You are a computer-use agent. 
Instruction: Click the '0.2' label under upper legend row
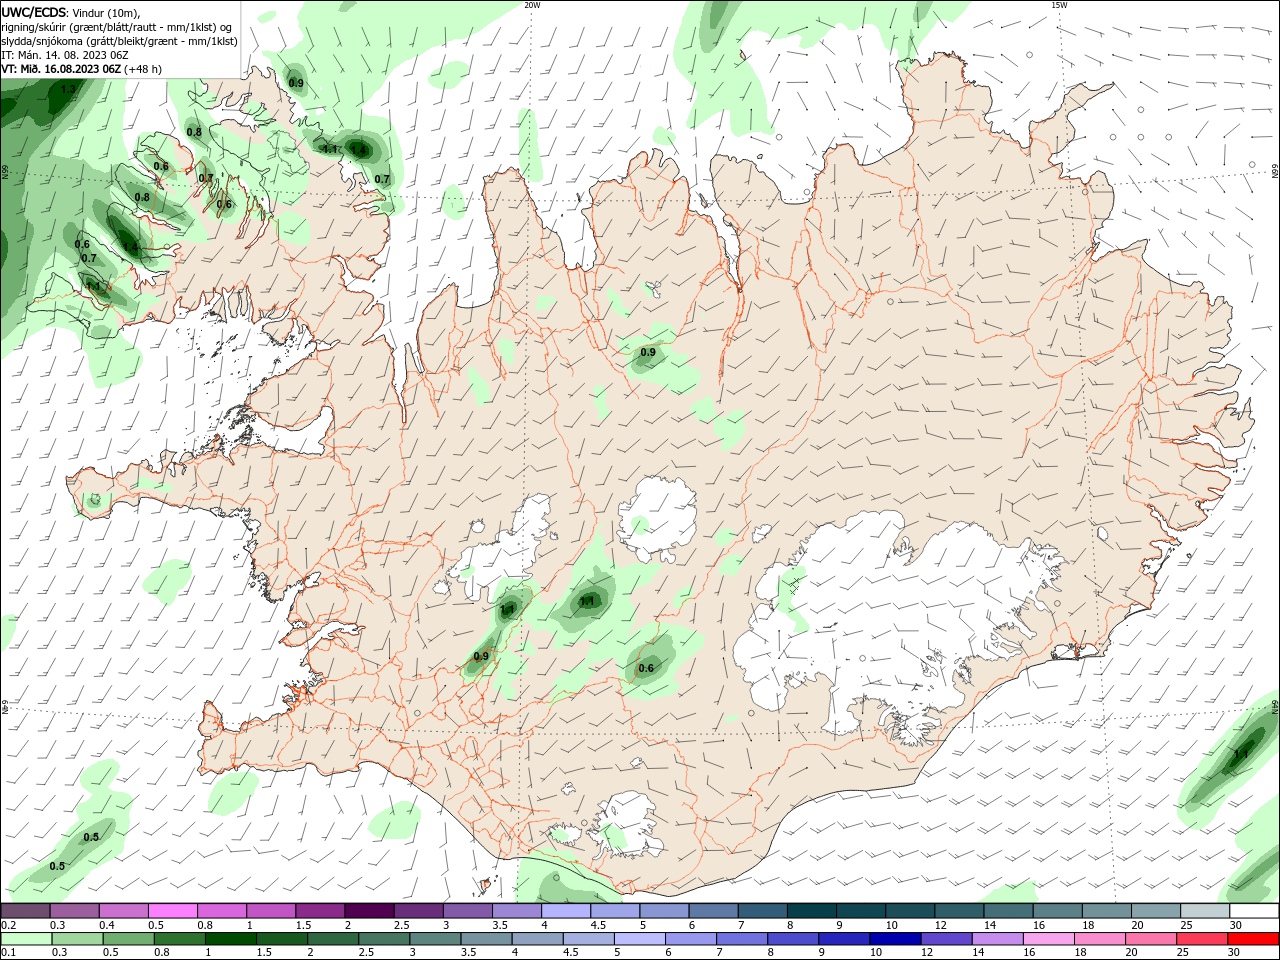(x=7, y=925)
